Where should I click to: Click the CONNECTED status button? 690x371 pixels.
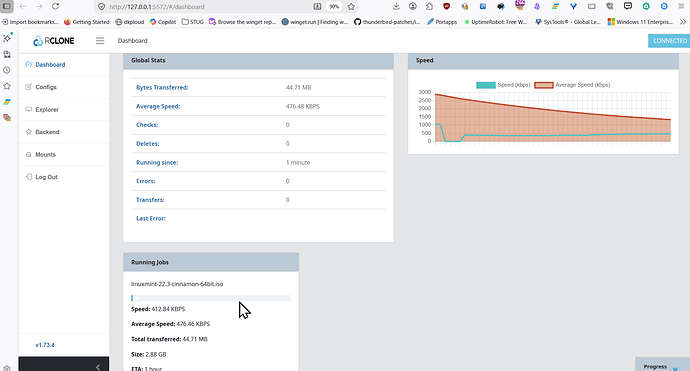669,40
